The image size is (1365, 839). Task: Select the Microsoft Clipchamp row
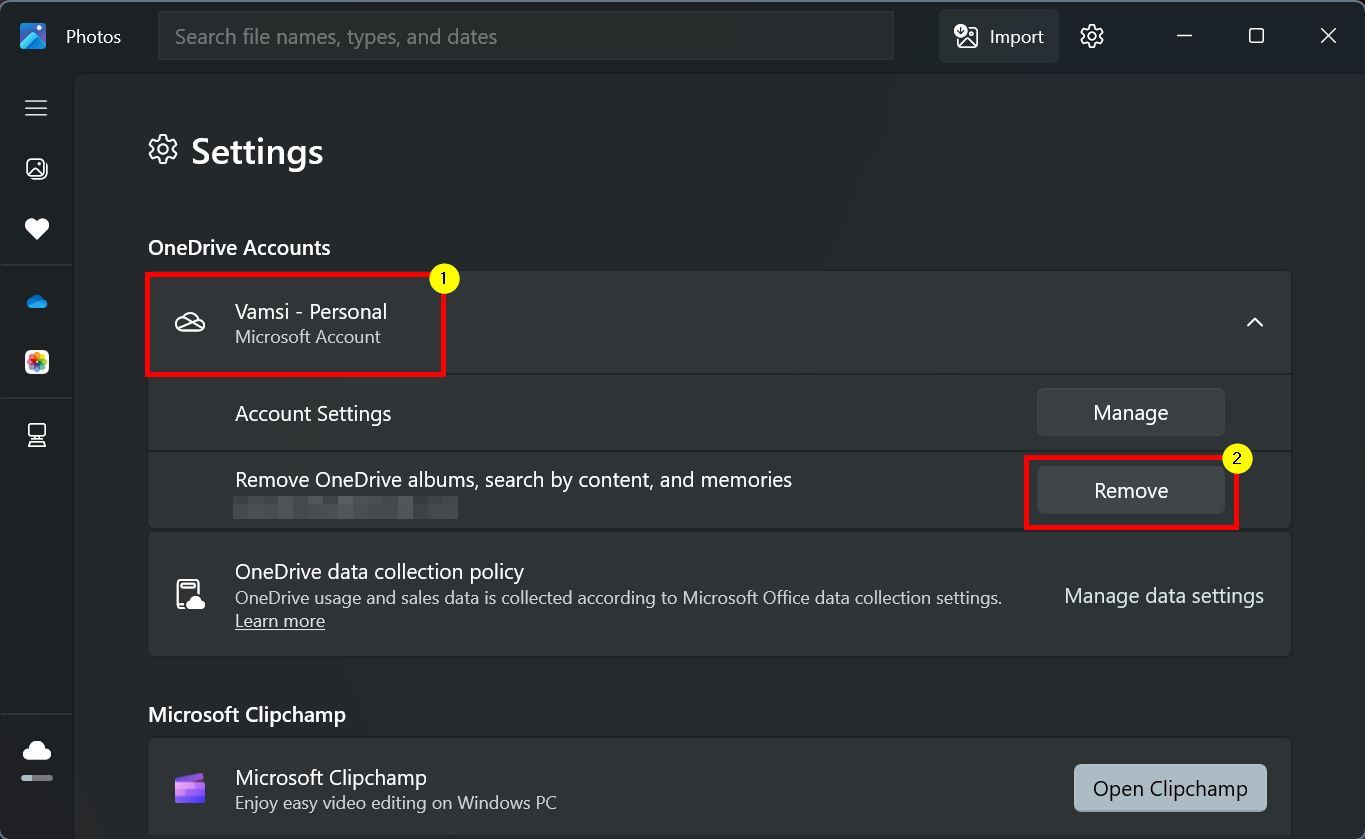(719, 788)
